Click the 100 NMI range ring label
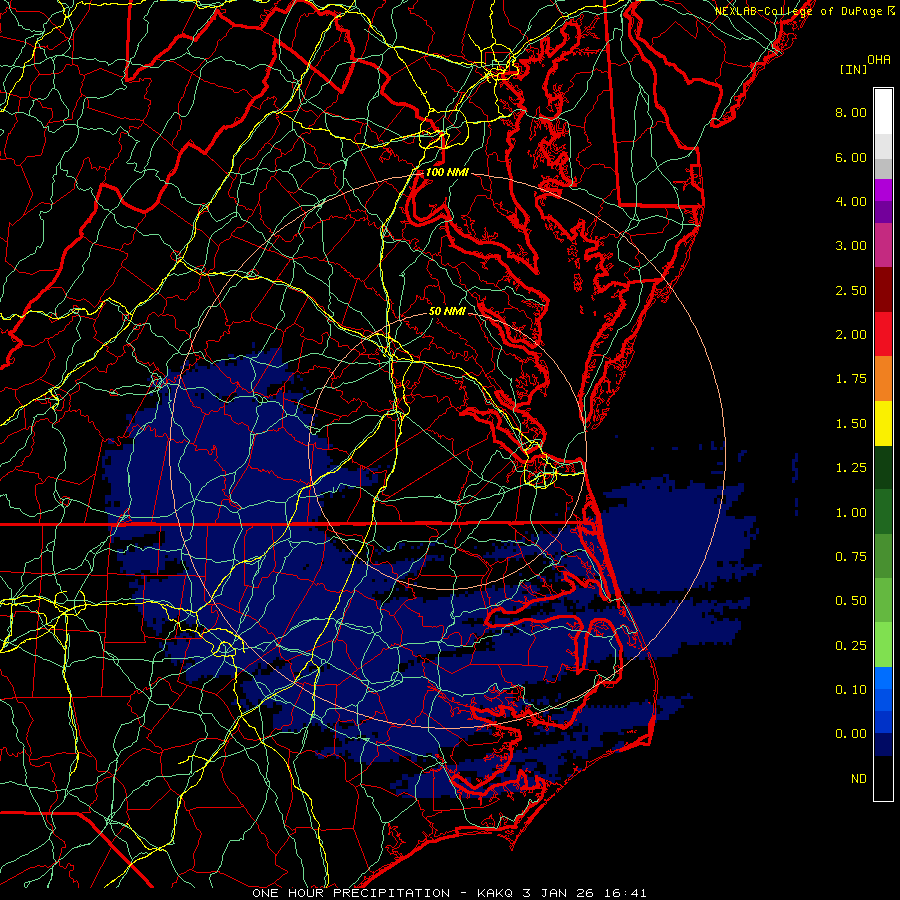This screenshot has height=900, width=900. 447,172
